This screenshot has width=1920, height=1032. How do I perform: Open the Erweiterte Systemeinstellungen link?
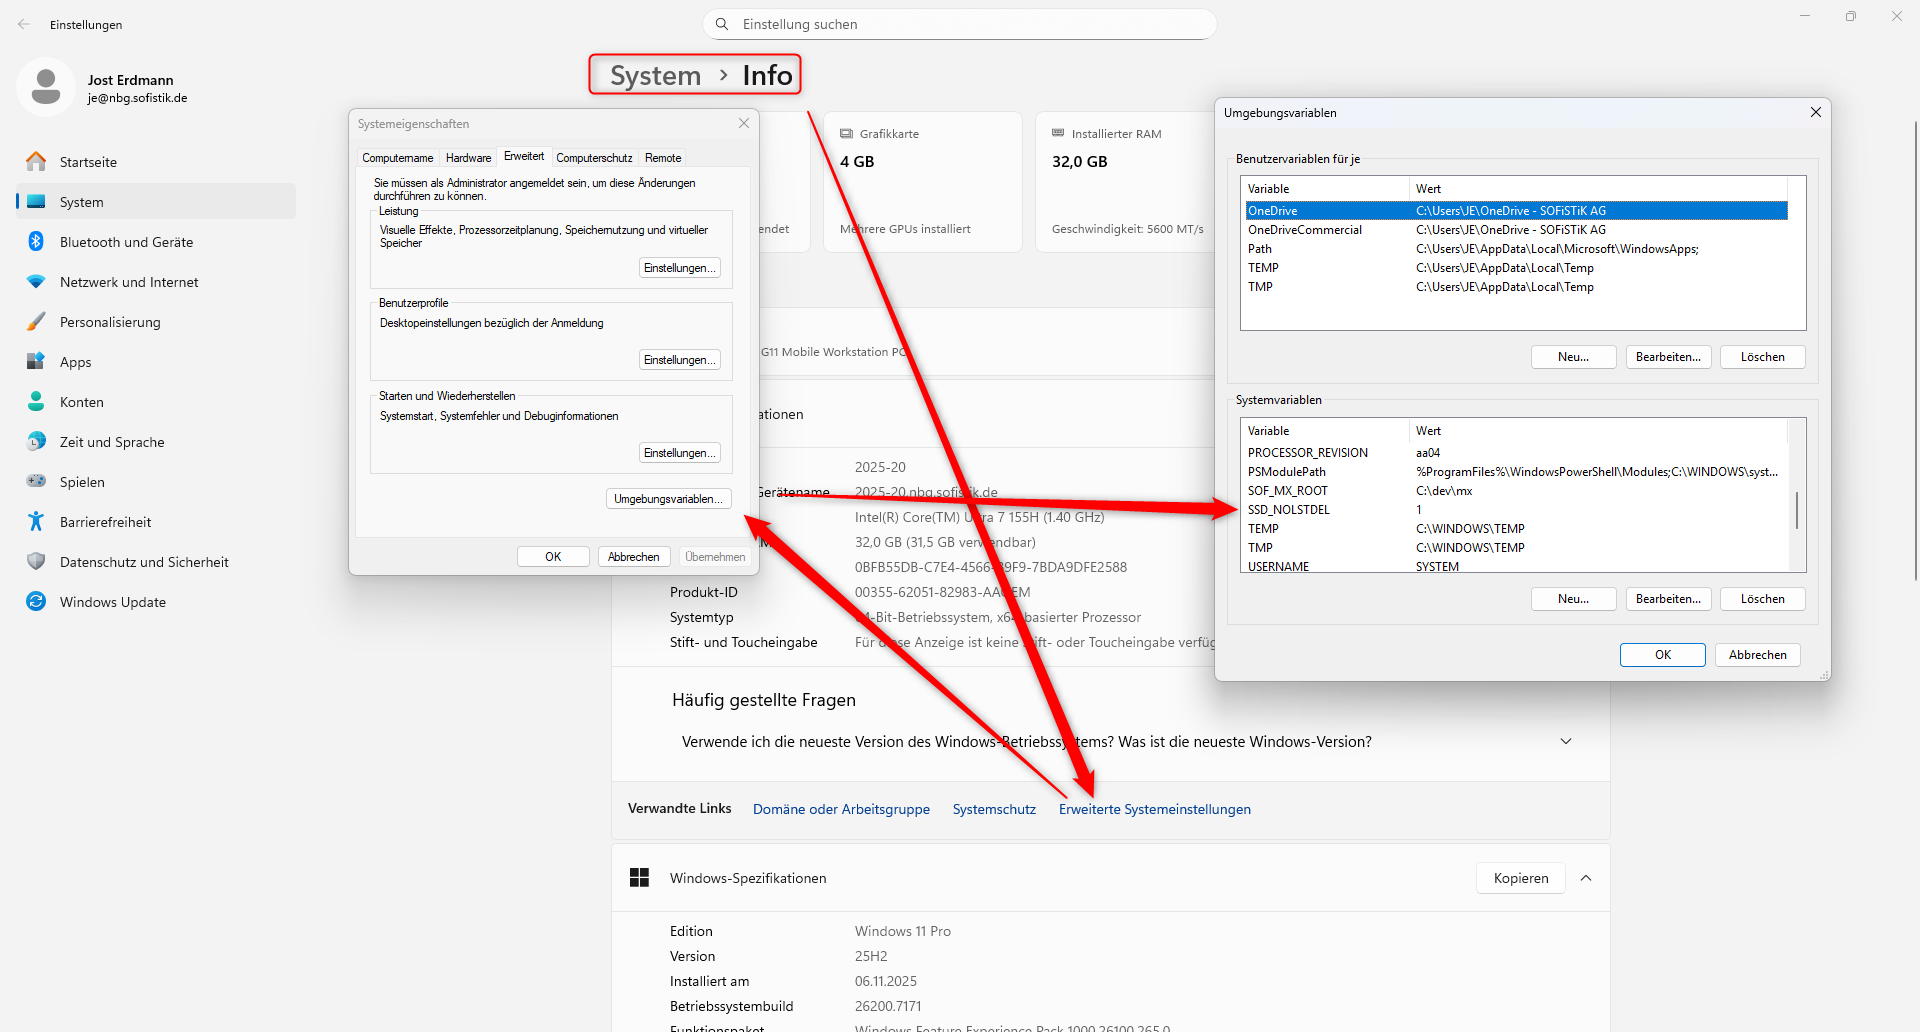pyautogui.click(x=1154, y=809)
